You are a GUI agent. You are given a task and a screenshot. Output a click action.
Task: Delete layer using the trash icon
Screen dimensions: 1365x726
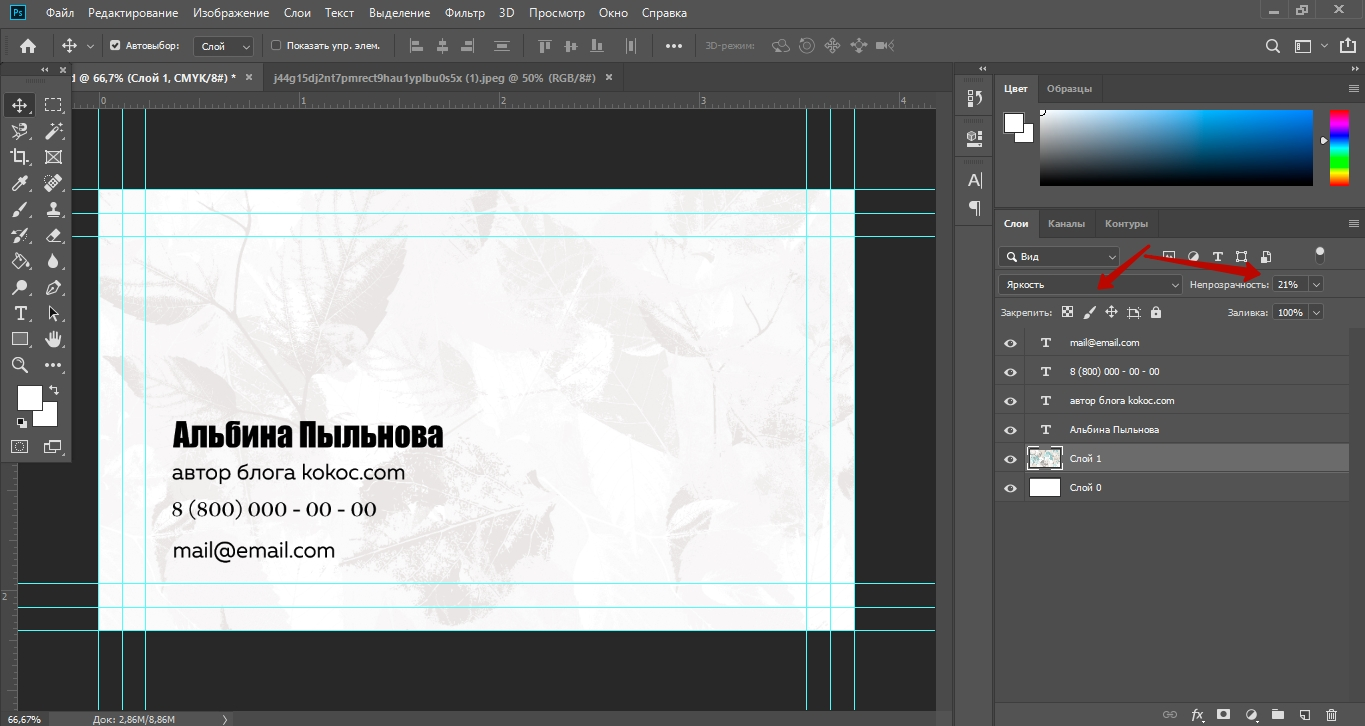[x=1330, y=715]
